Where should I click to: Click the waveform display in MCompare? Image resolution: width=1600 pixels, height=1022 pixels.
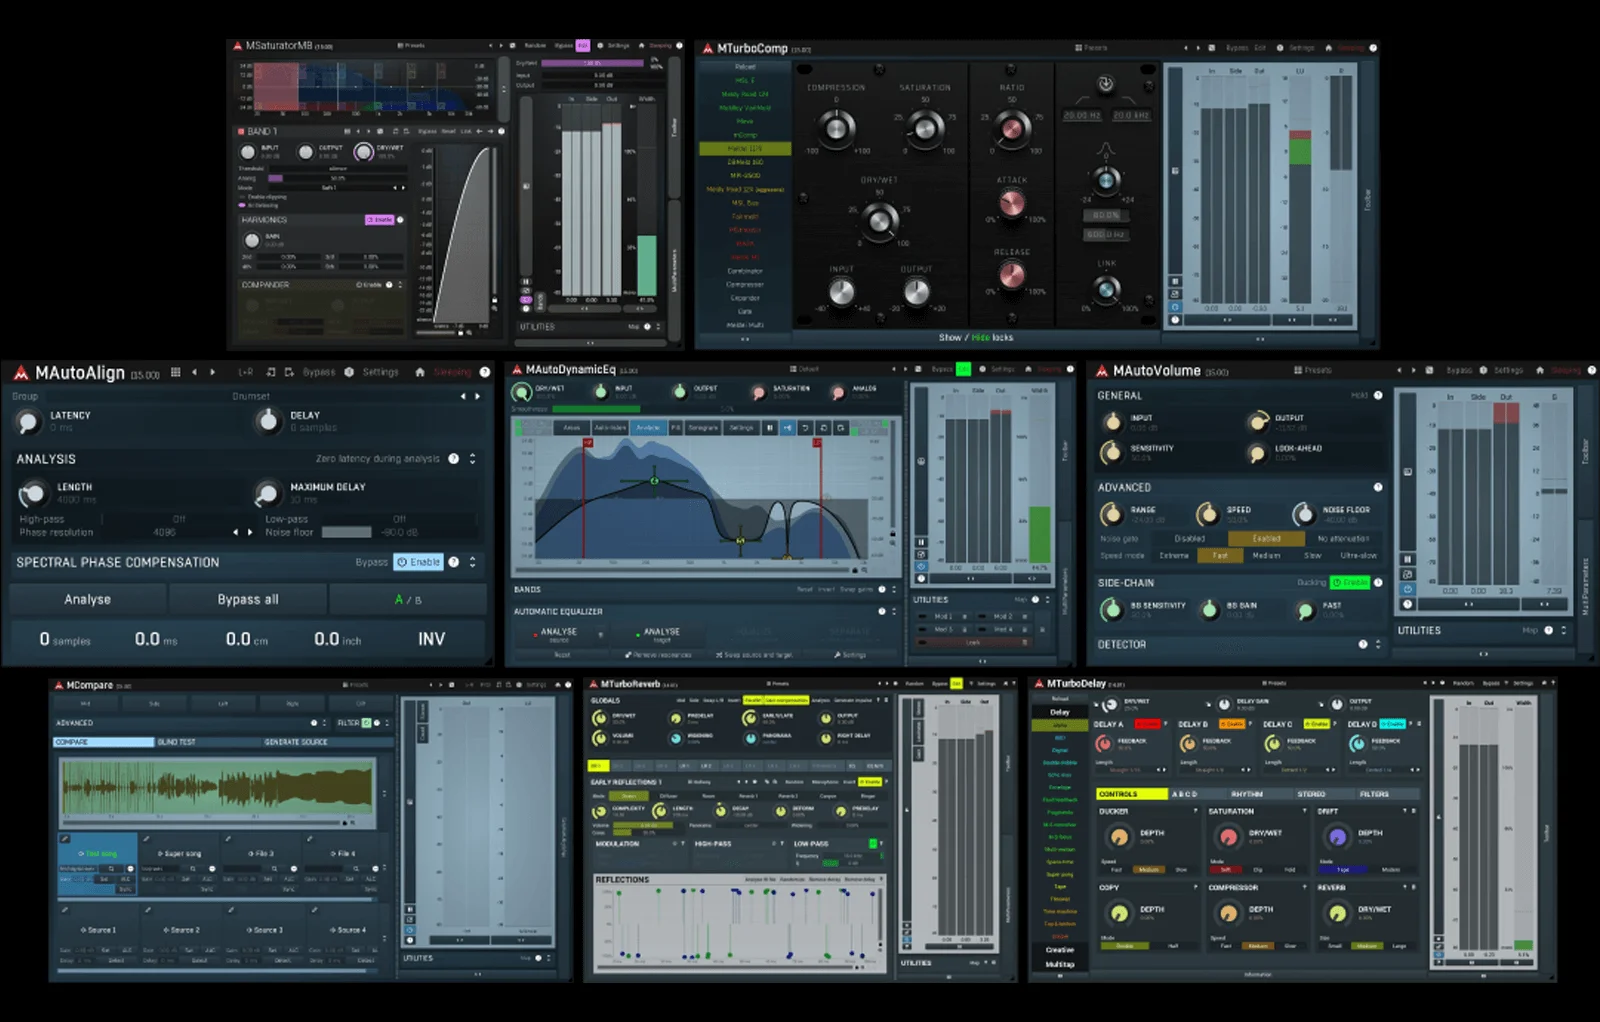pos(217,785)
